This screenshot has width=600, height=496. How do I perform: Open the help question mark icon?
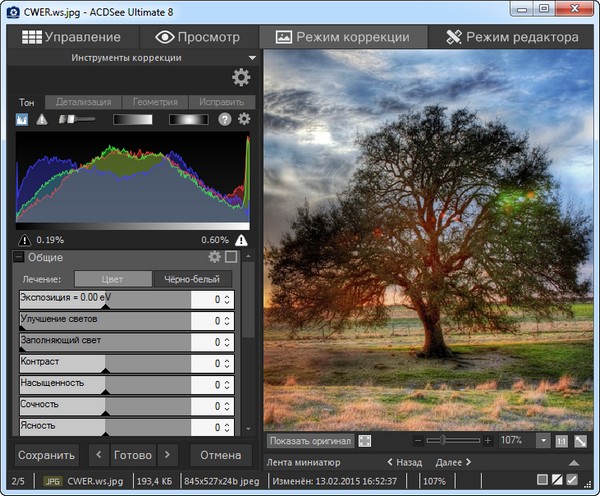pos(225,119)
